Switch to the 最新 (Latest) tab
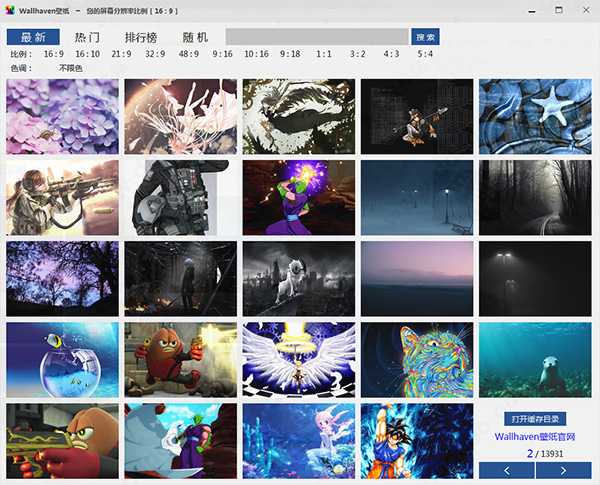Screen dimensions: 600x485 [x=34, y=37]
